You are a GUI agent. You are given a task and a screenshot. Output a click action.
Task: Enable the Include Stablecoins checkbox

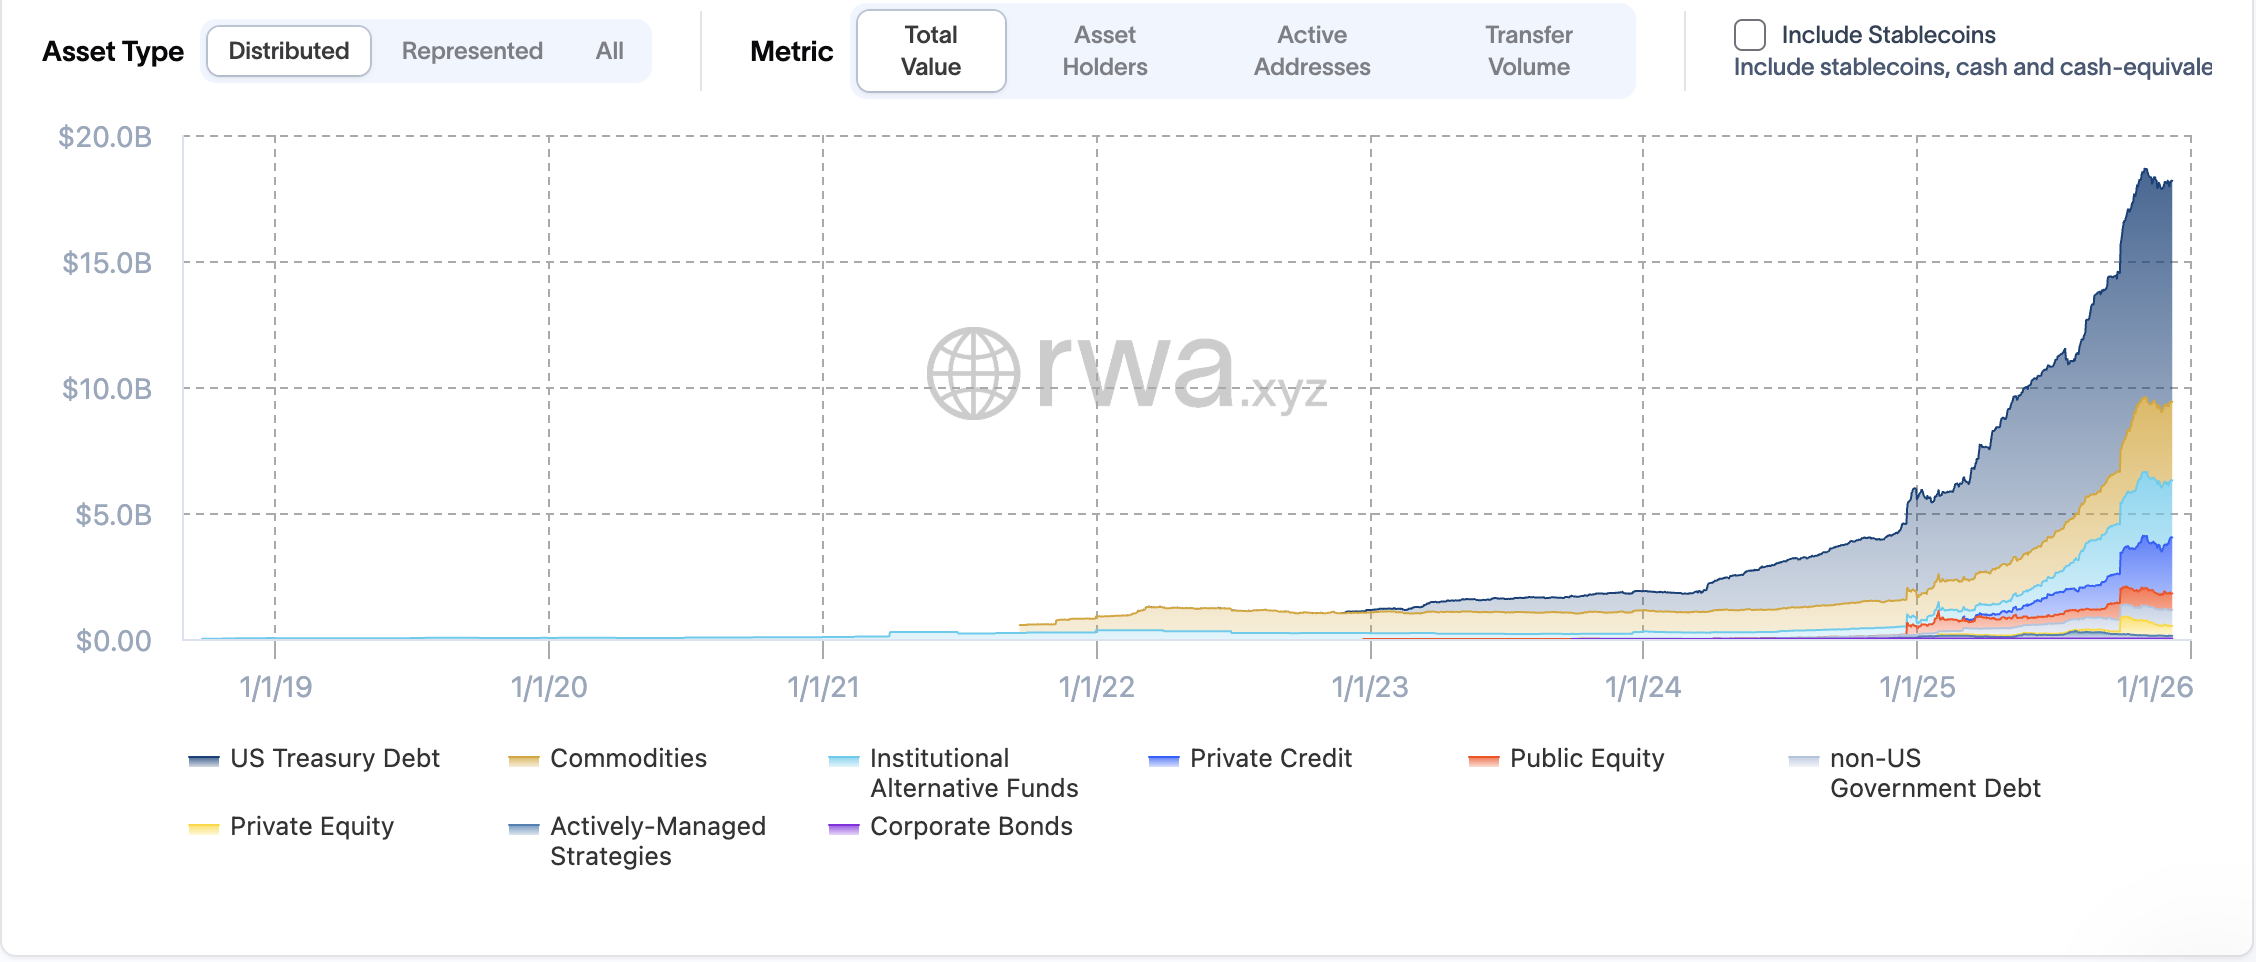pos(1749,35)
